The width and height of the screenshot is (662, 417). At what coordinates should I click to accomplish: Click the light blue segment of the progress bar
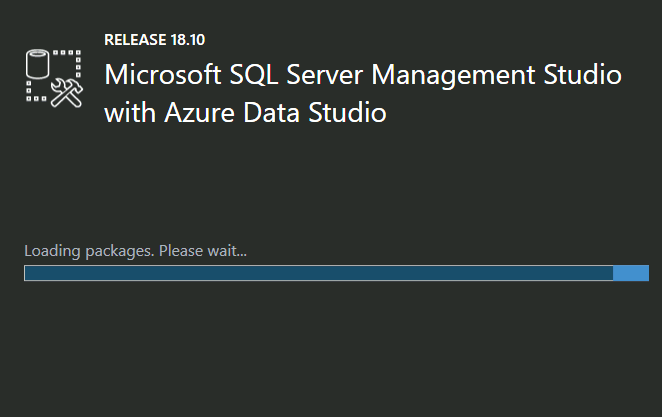pyautogui.click(x=631, y=273)
